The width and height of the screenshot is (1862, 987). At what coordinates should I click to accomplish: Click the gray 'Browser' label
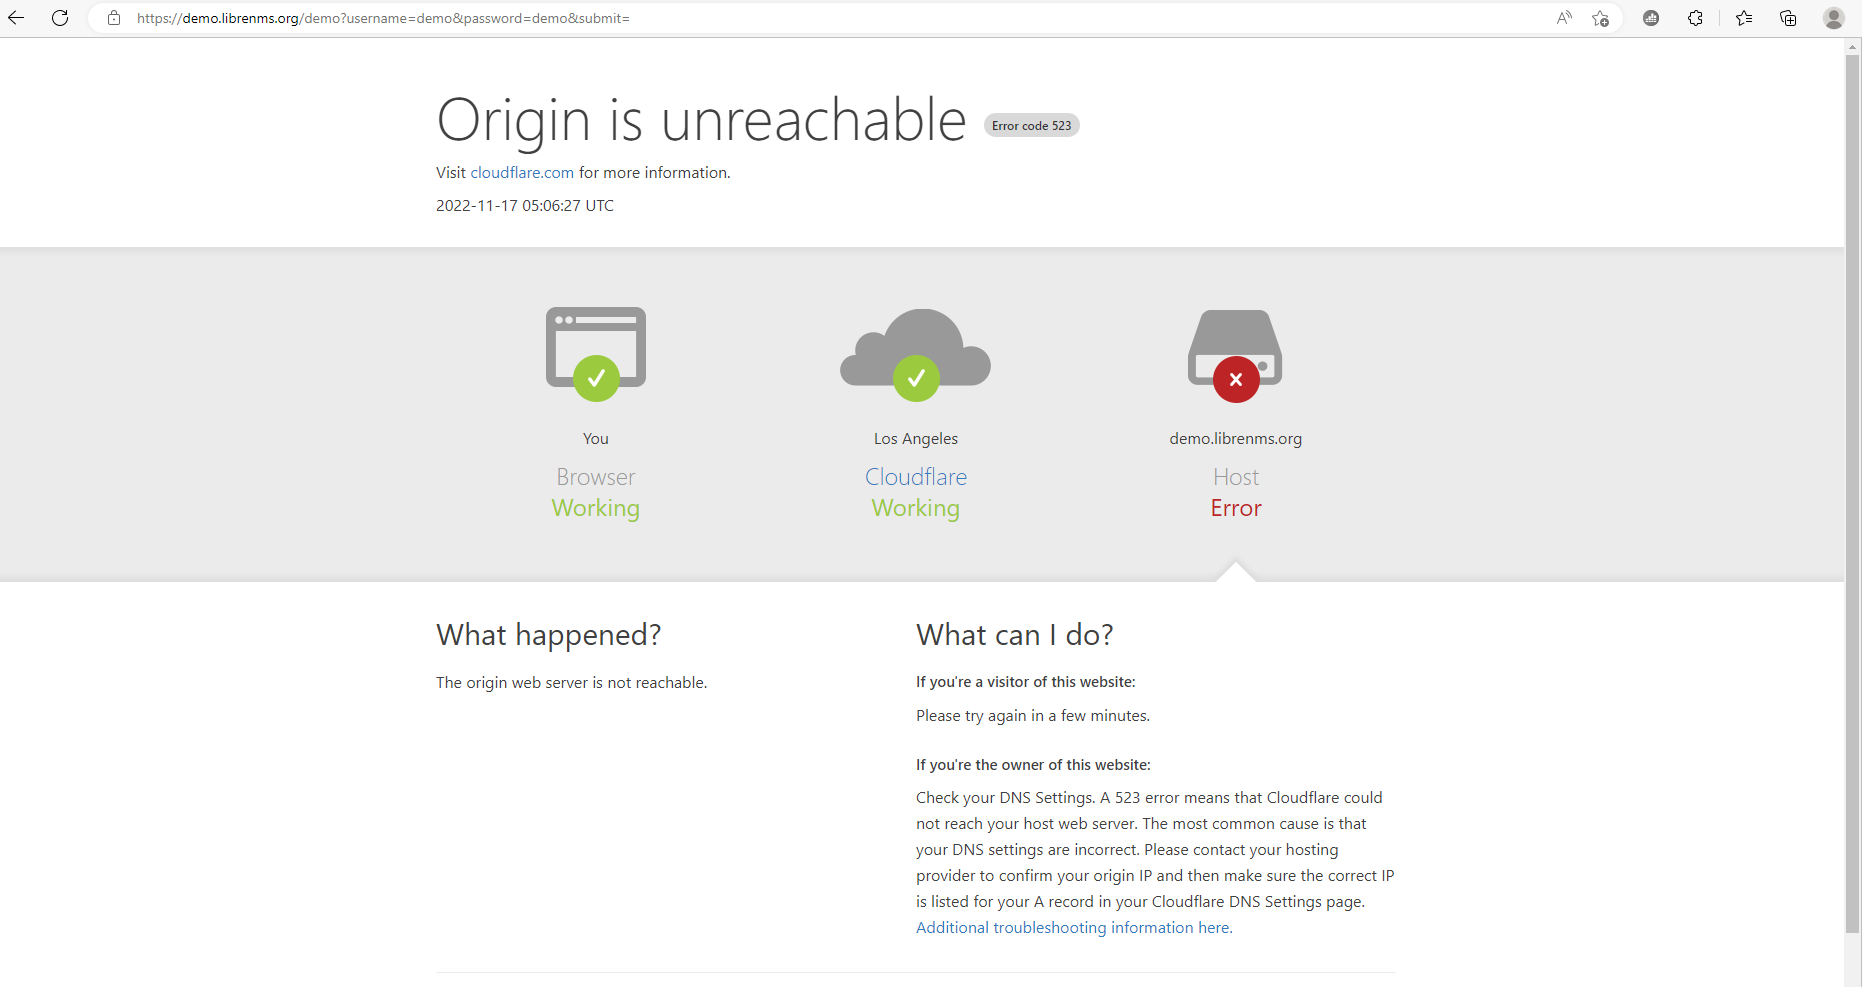point(596,477)
